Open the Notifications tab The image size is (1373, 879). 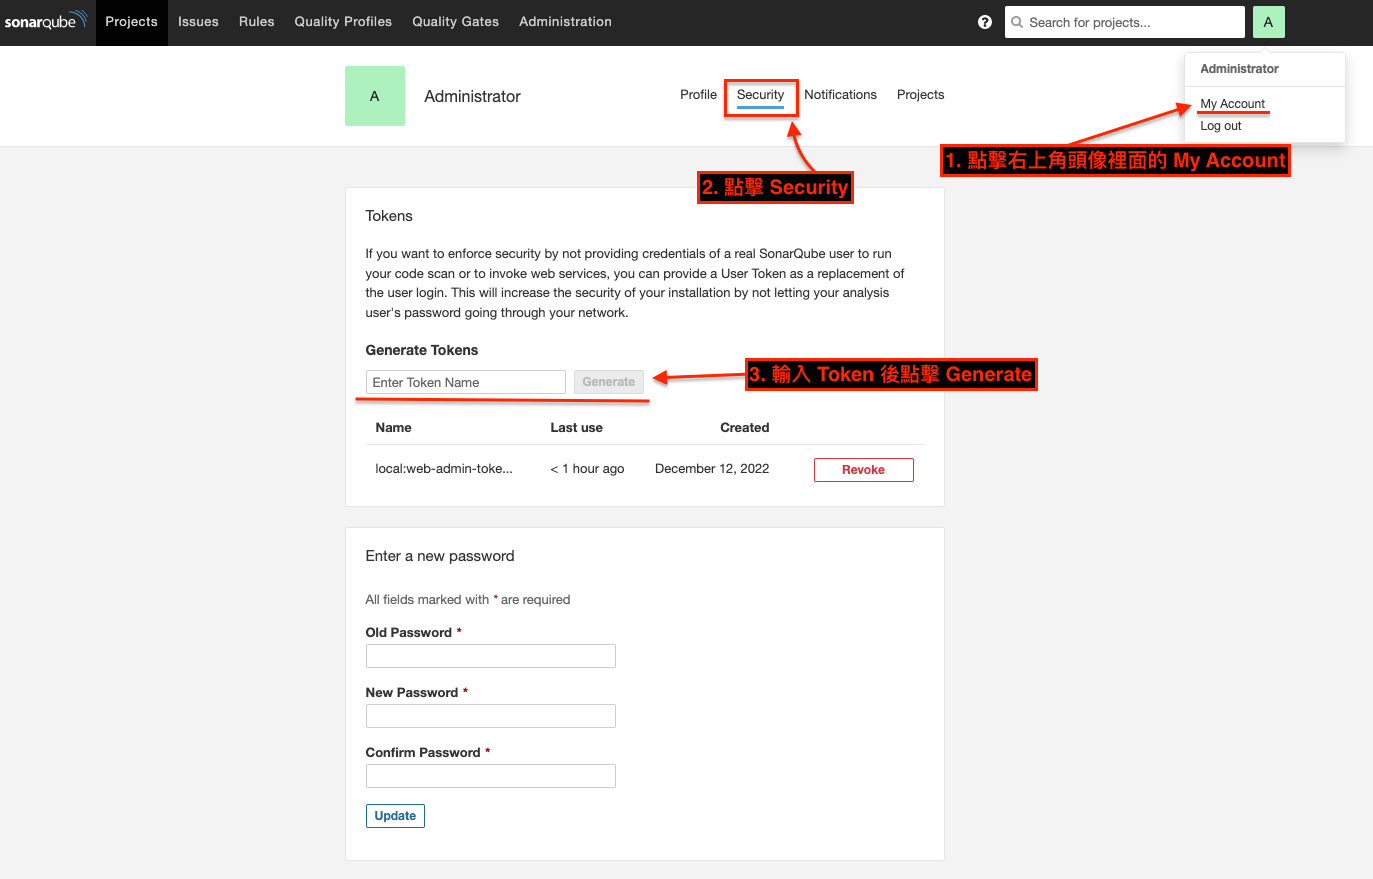pos(840,94)
